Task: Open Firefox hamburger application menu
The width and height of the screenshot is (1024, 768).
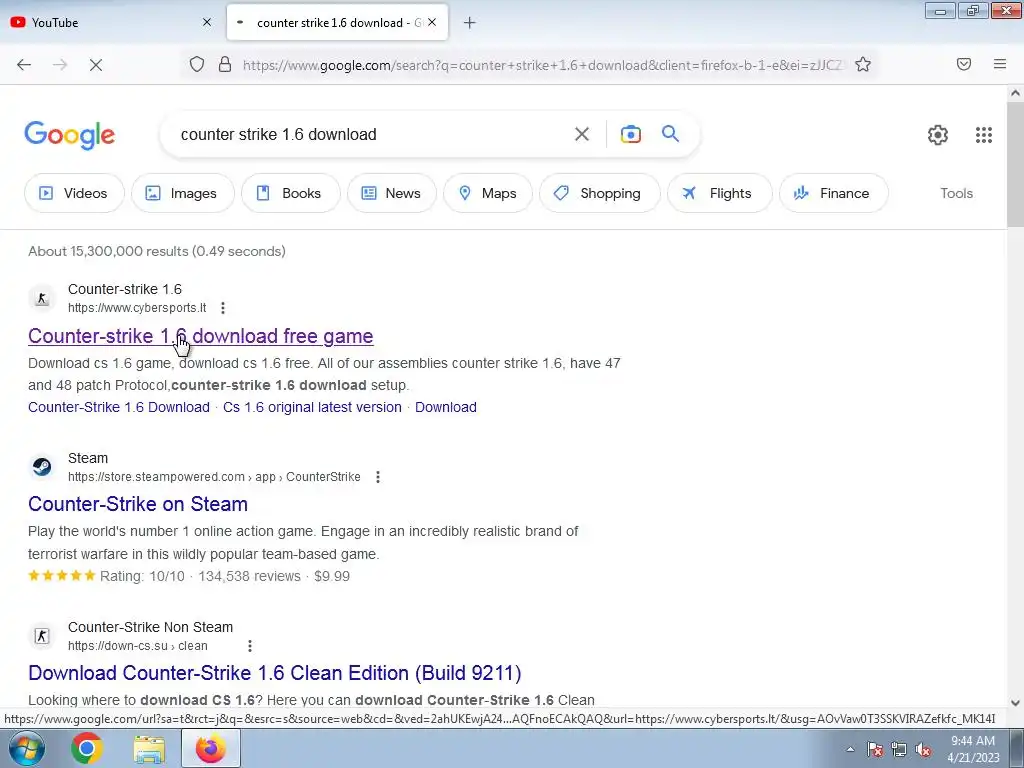Action: (x=1000, y=64)
